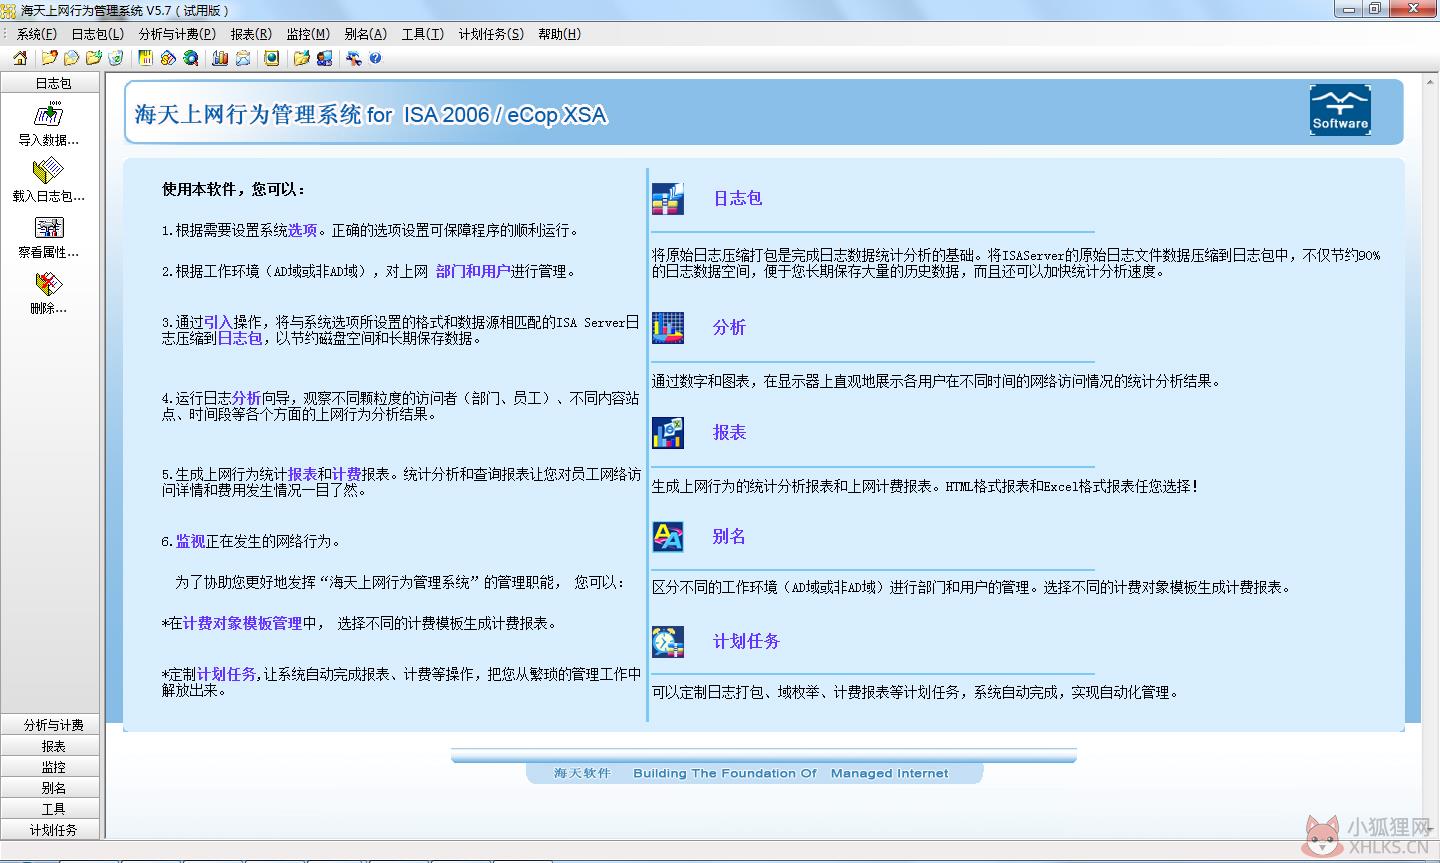The image size is (1440, 863).
Task: Open the 报表(R) menu
Action: (251, 34)
